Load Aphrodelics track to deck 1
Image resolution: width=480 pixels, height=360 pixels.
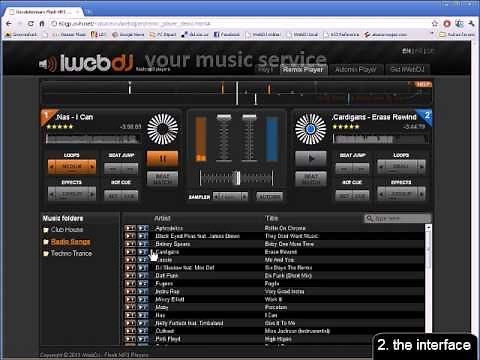pos(130,228)
